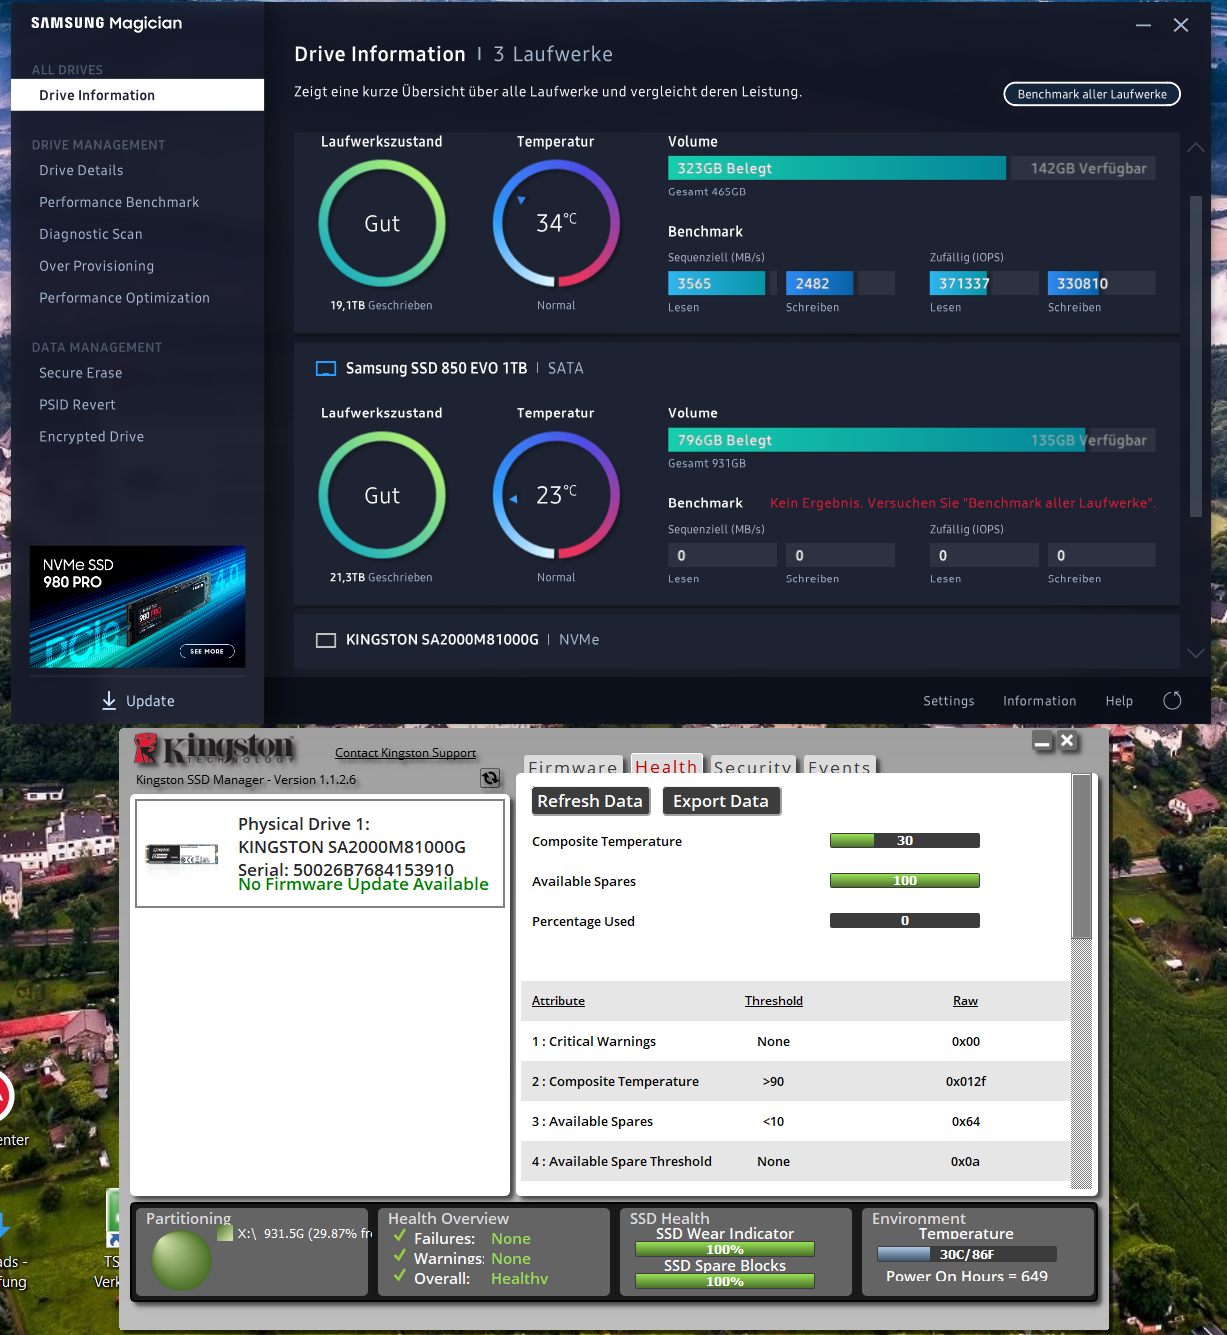Click Update in Samsung Magician sidebar
This screenshot has width=1227, height=1335.
138,701
